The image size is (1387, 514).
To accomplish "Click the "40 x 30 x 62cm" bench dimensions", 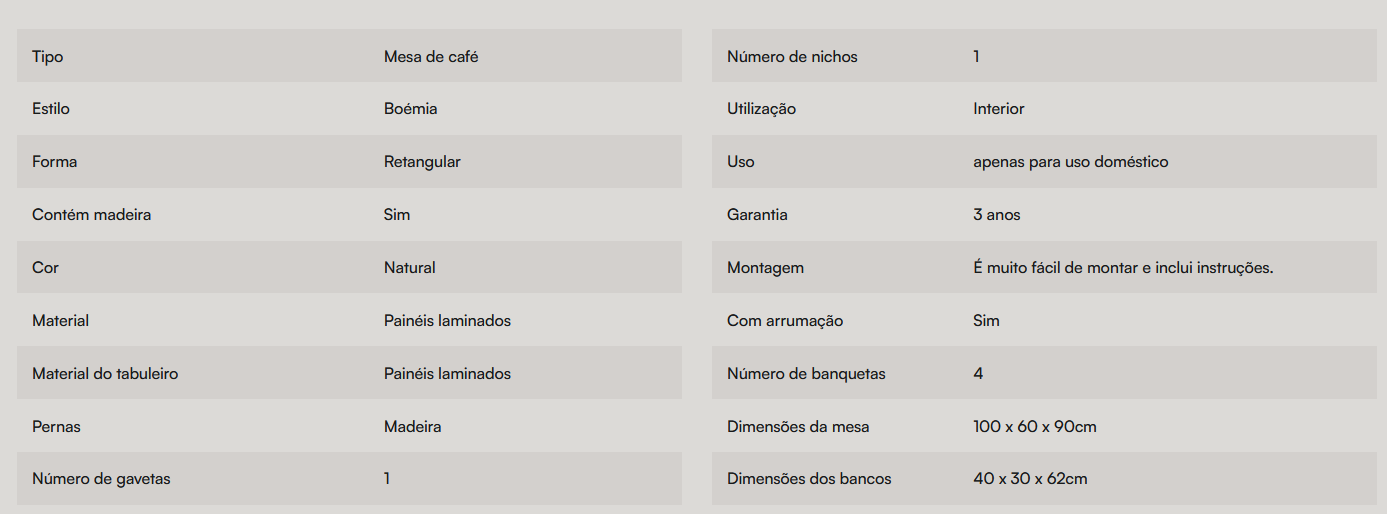I will (1030, 479).
